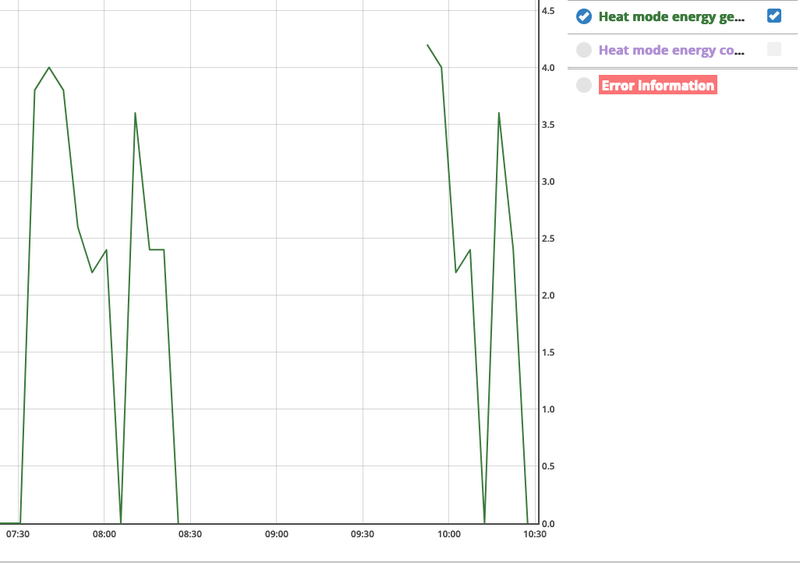Toggle the Error information series circle
Screen dimensions: 800x563
pos(584,85)
